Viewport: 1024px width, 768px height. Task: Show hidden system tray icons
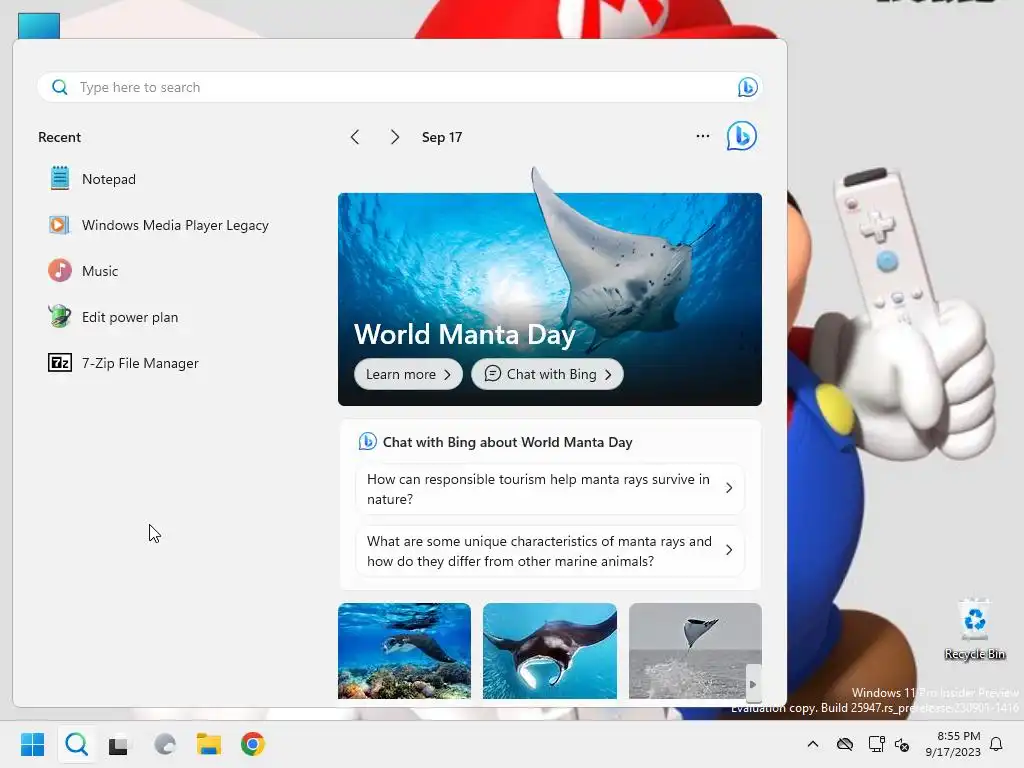[813, 744]
